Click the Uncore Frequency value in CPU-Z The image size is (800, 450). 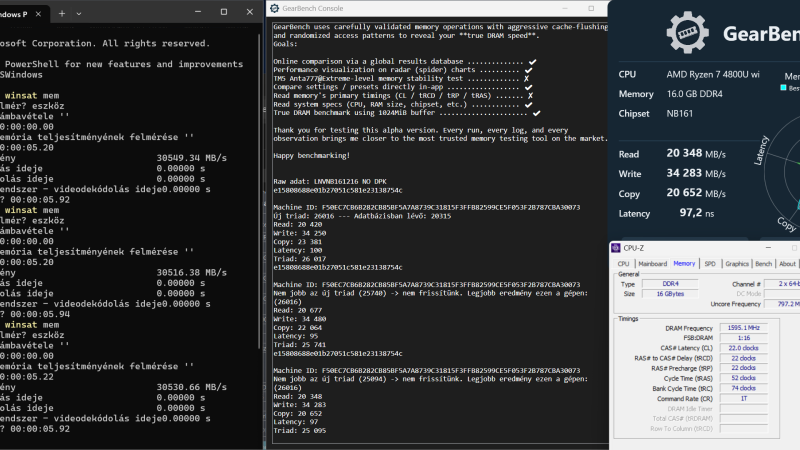[782, 304]
